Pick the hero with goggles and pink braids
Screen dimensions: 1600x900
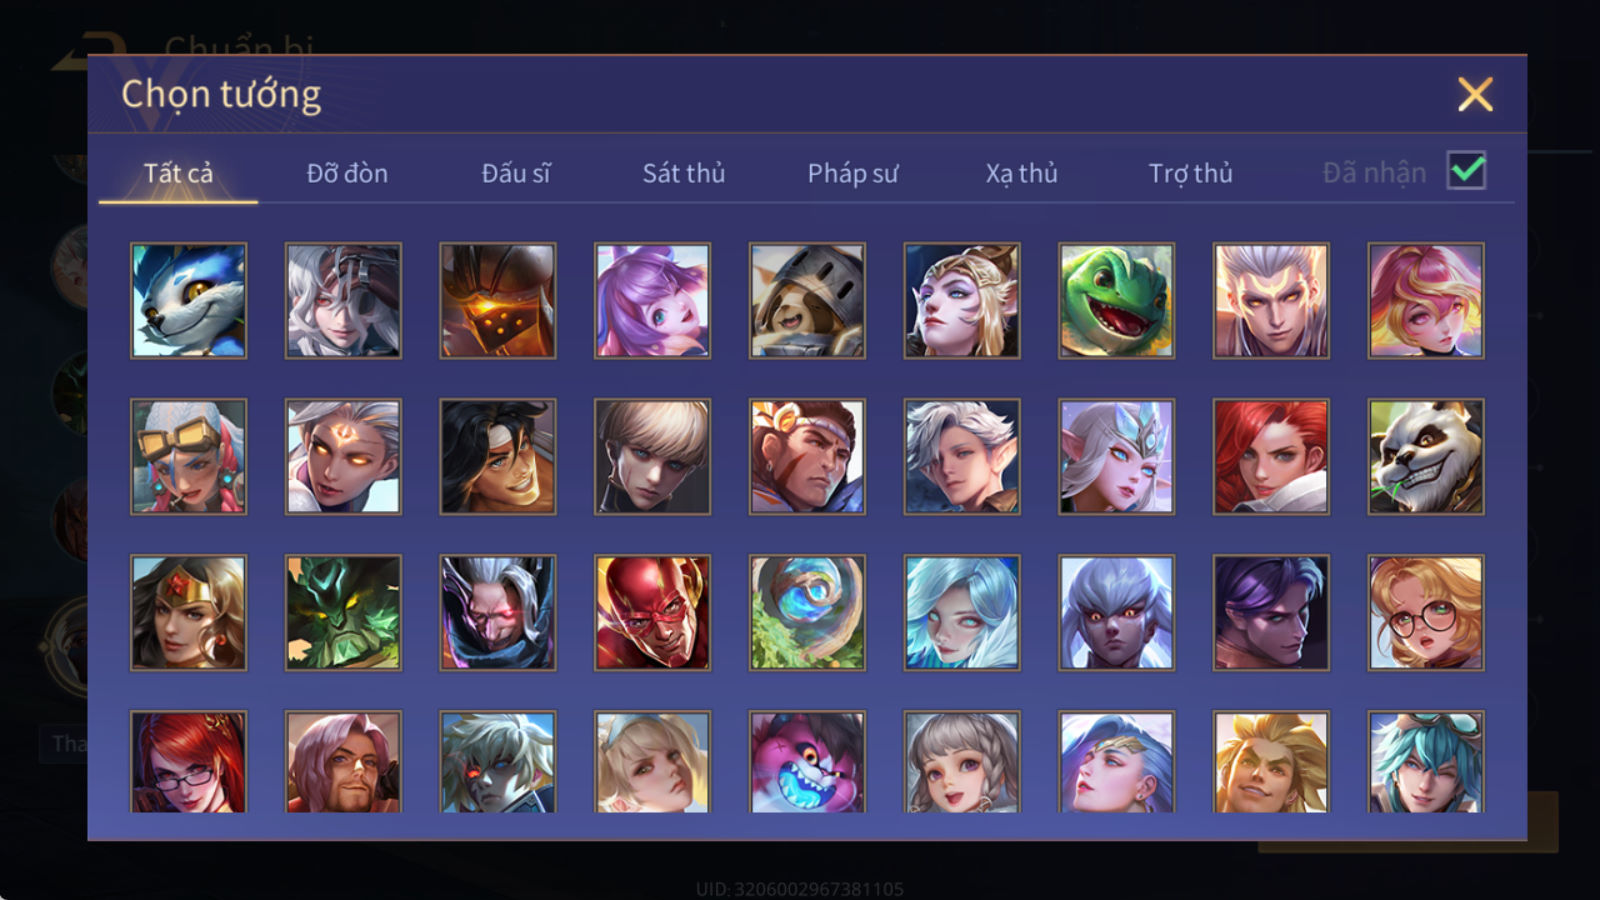coord(188,457)
